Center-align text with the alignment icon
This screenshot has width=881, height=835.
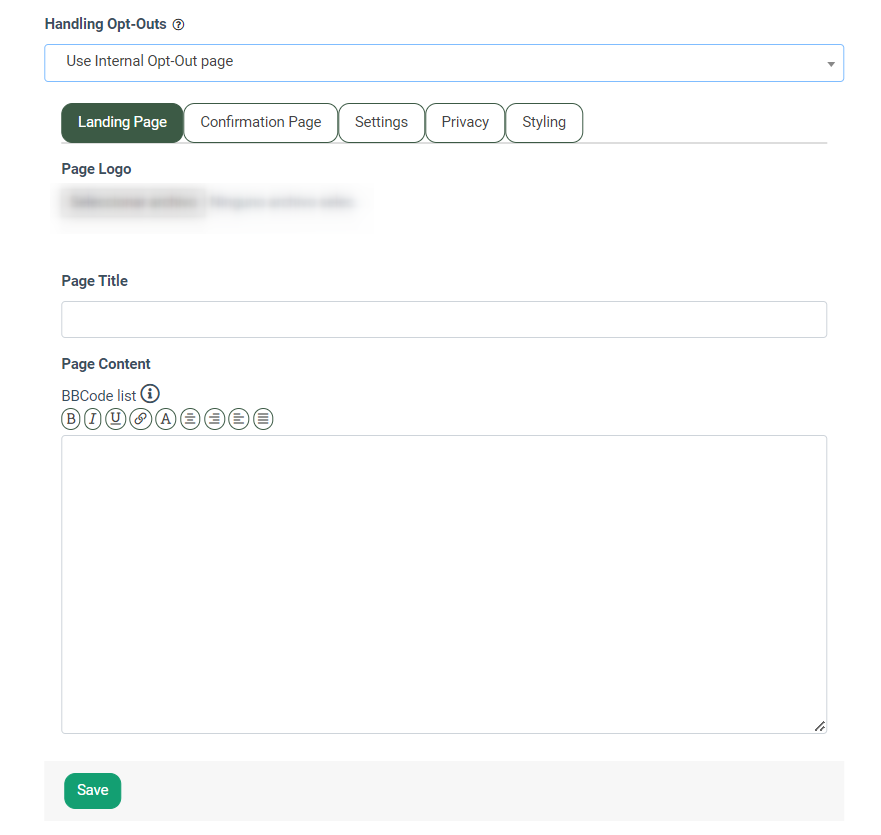[190, 419]
